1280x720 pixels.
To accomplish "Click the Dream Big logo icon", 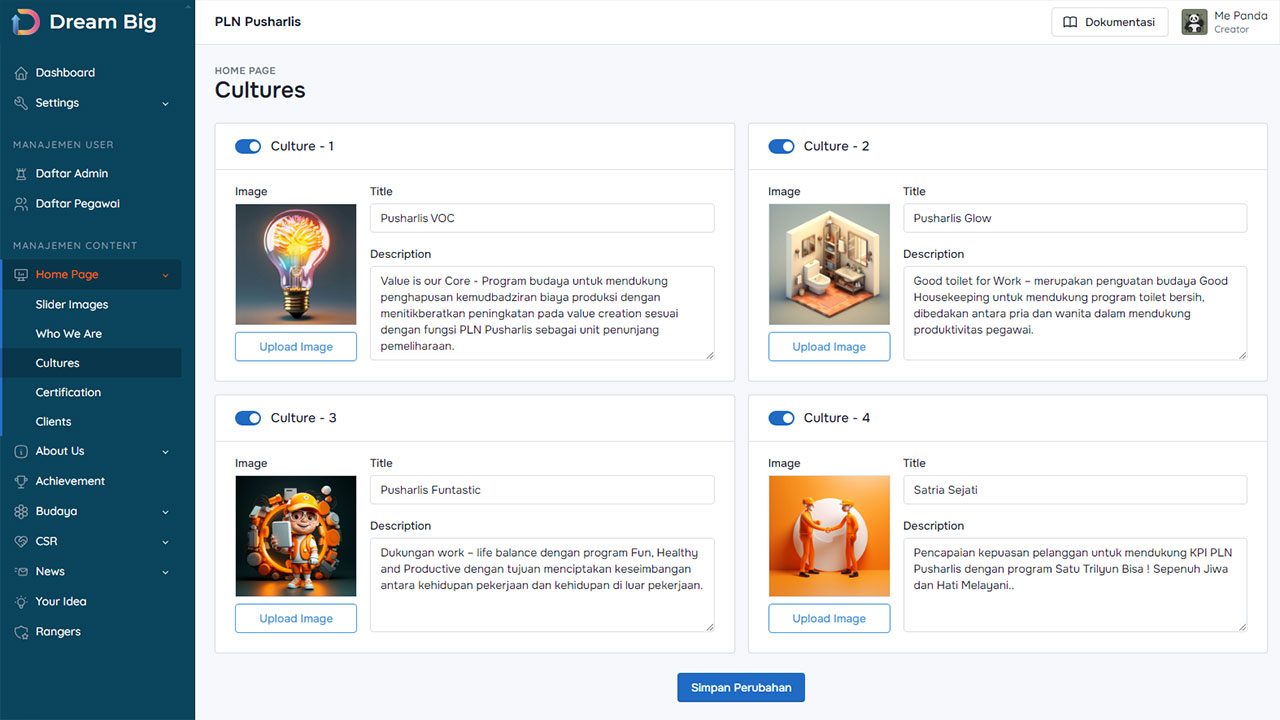I will pyautogui.click(x=25, y=22).
